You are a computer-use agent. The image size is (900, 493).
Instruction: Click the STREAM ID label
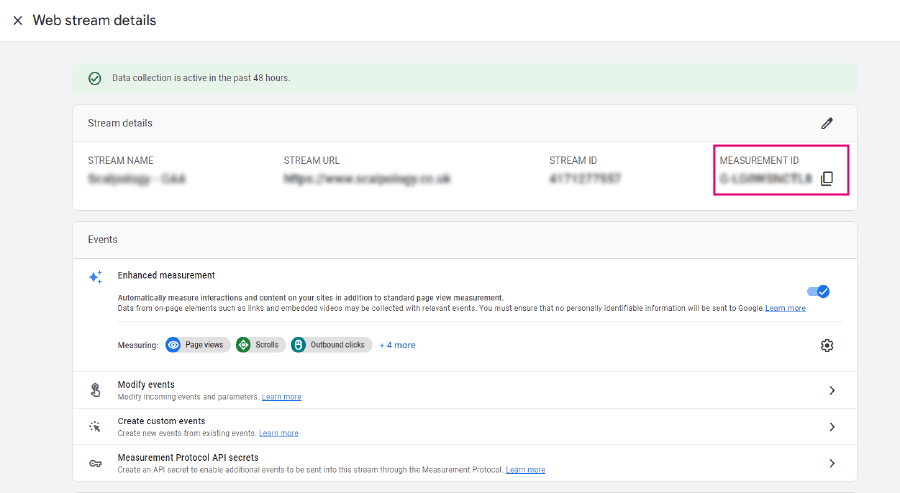click(x=573, y=161)
